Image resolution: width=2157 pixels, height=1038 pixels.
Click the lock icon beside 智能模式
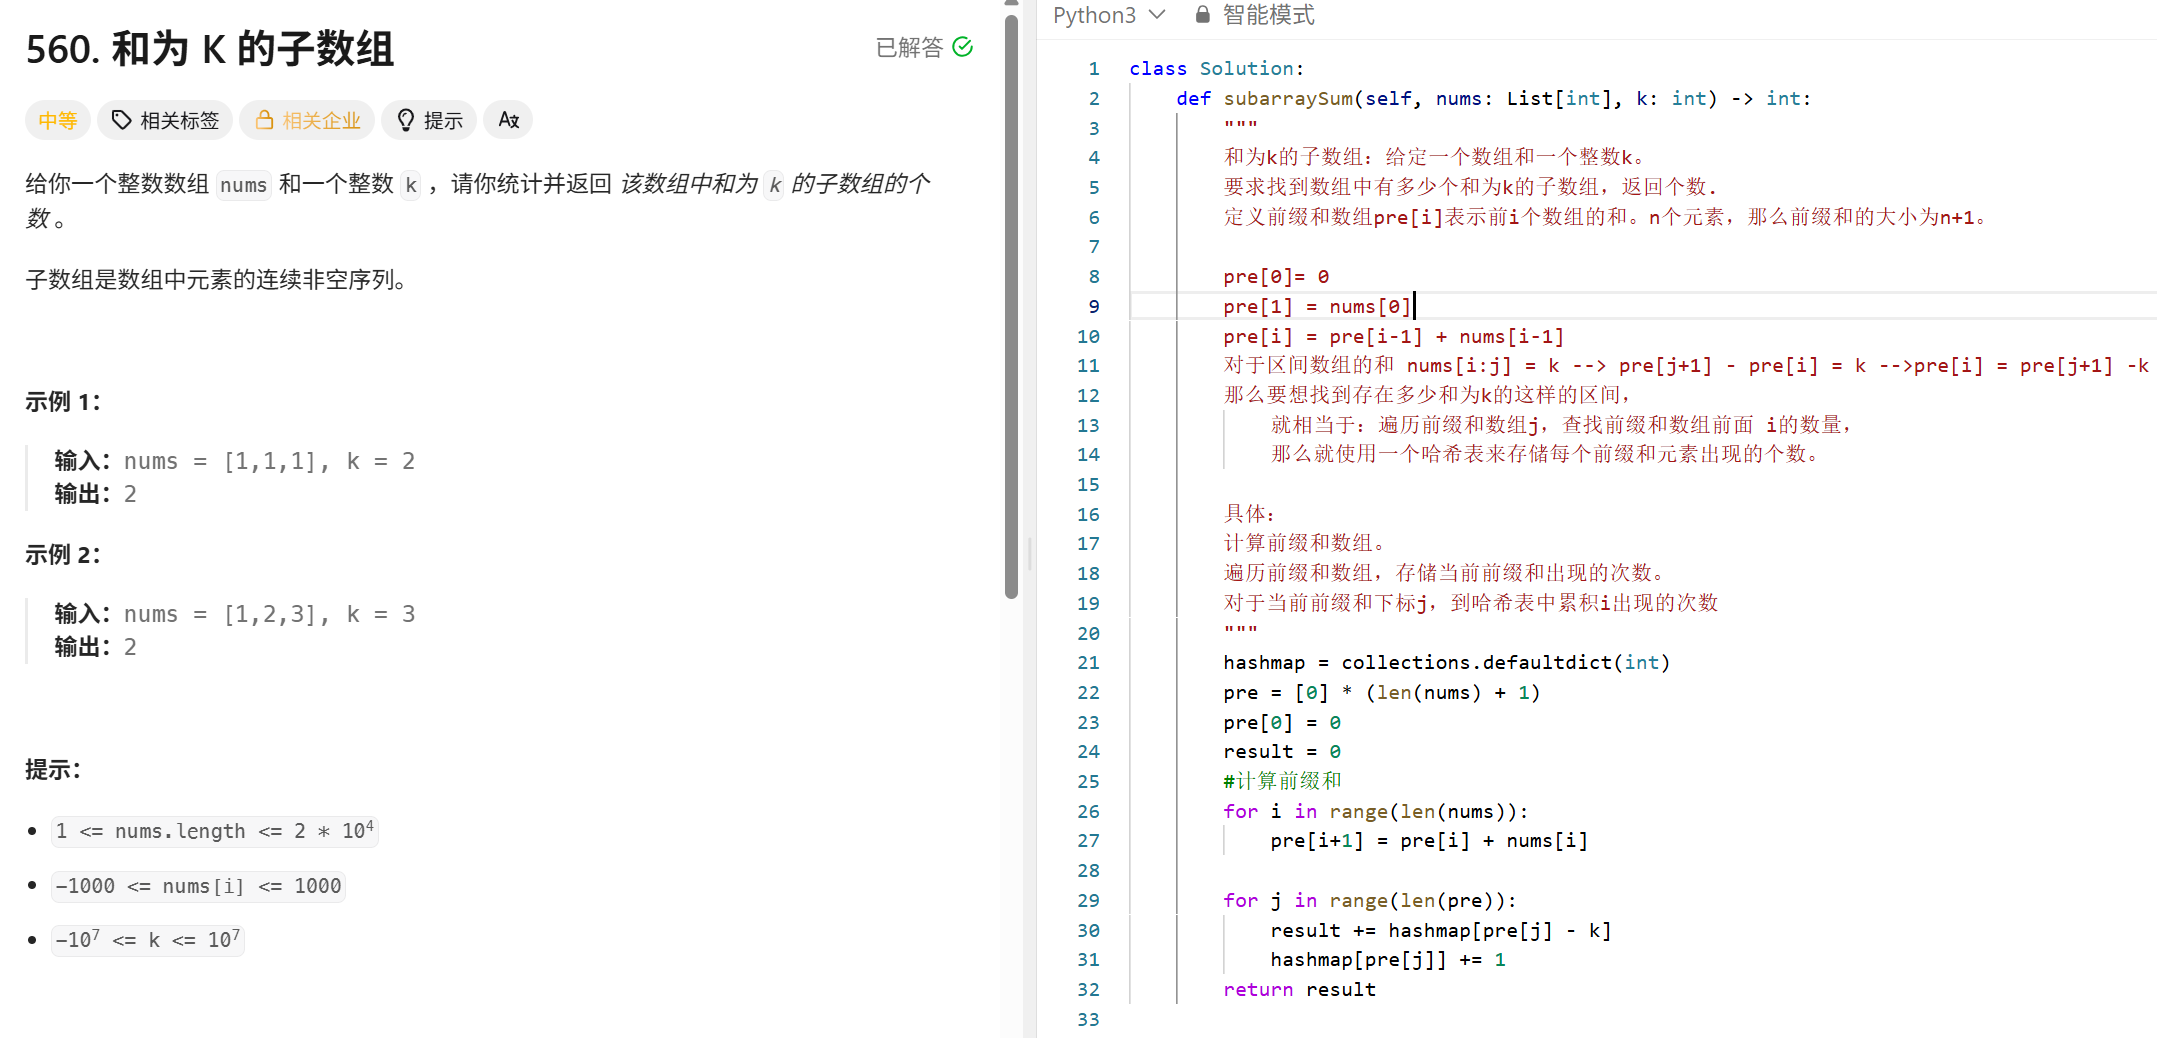[1203, 15]
